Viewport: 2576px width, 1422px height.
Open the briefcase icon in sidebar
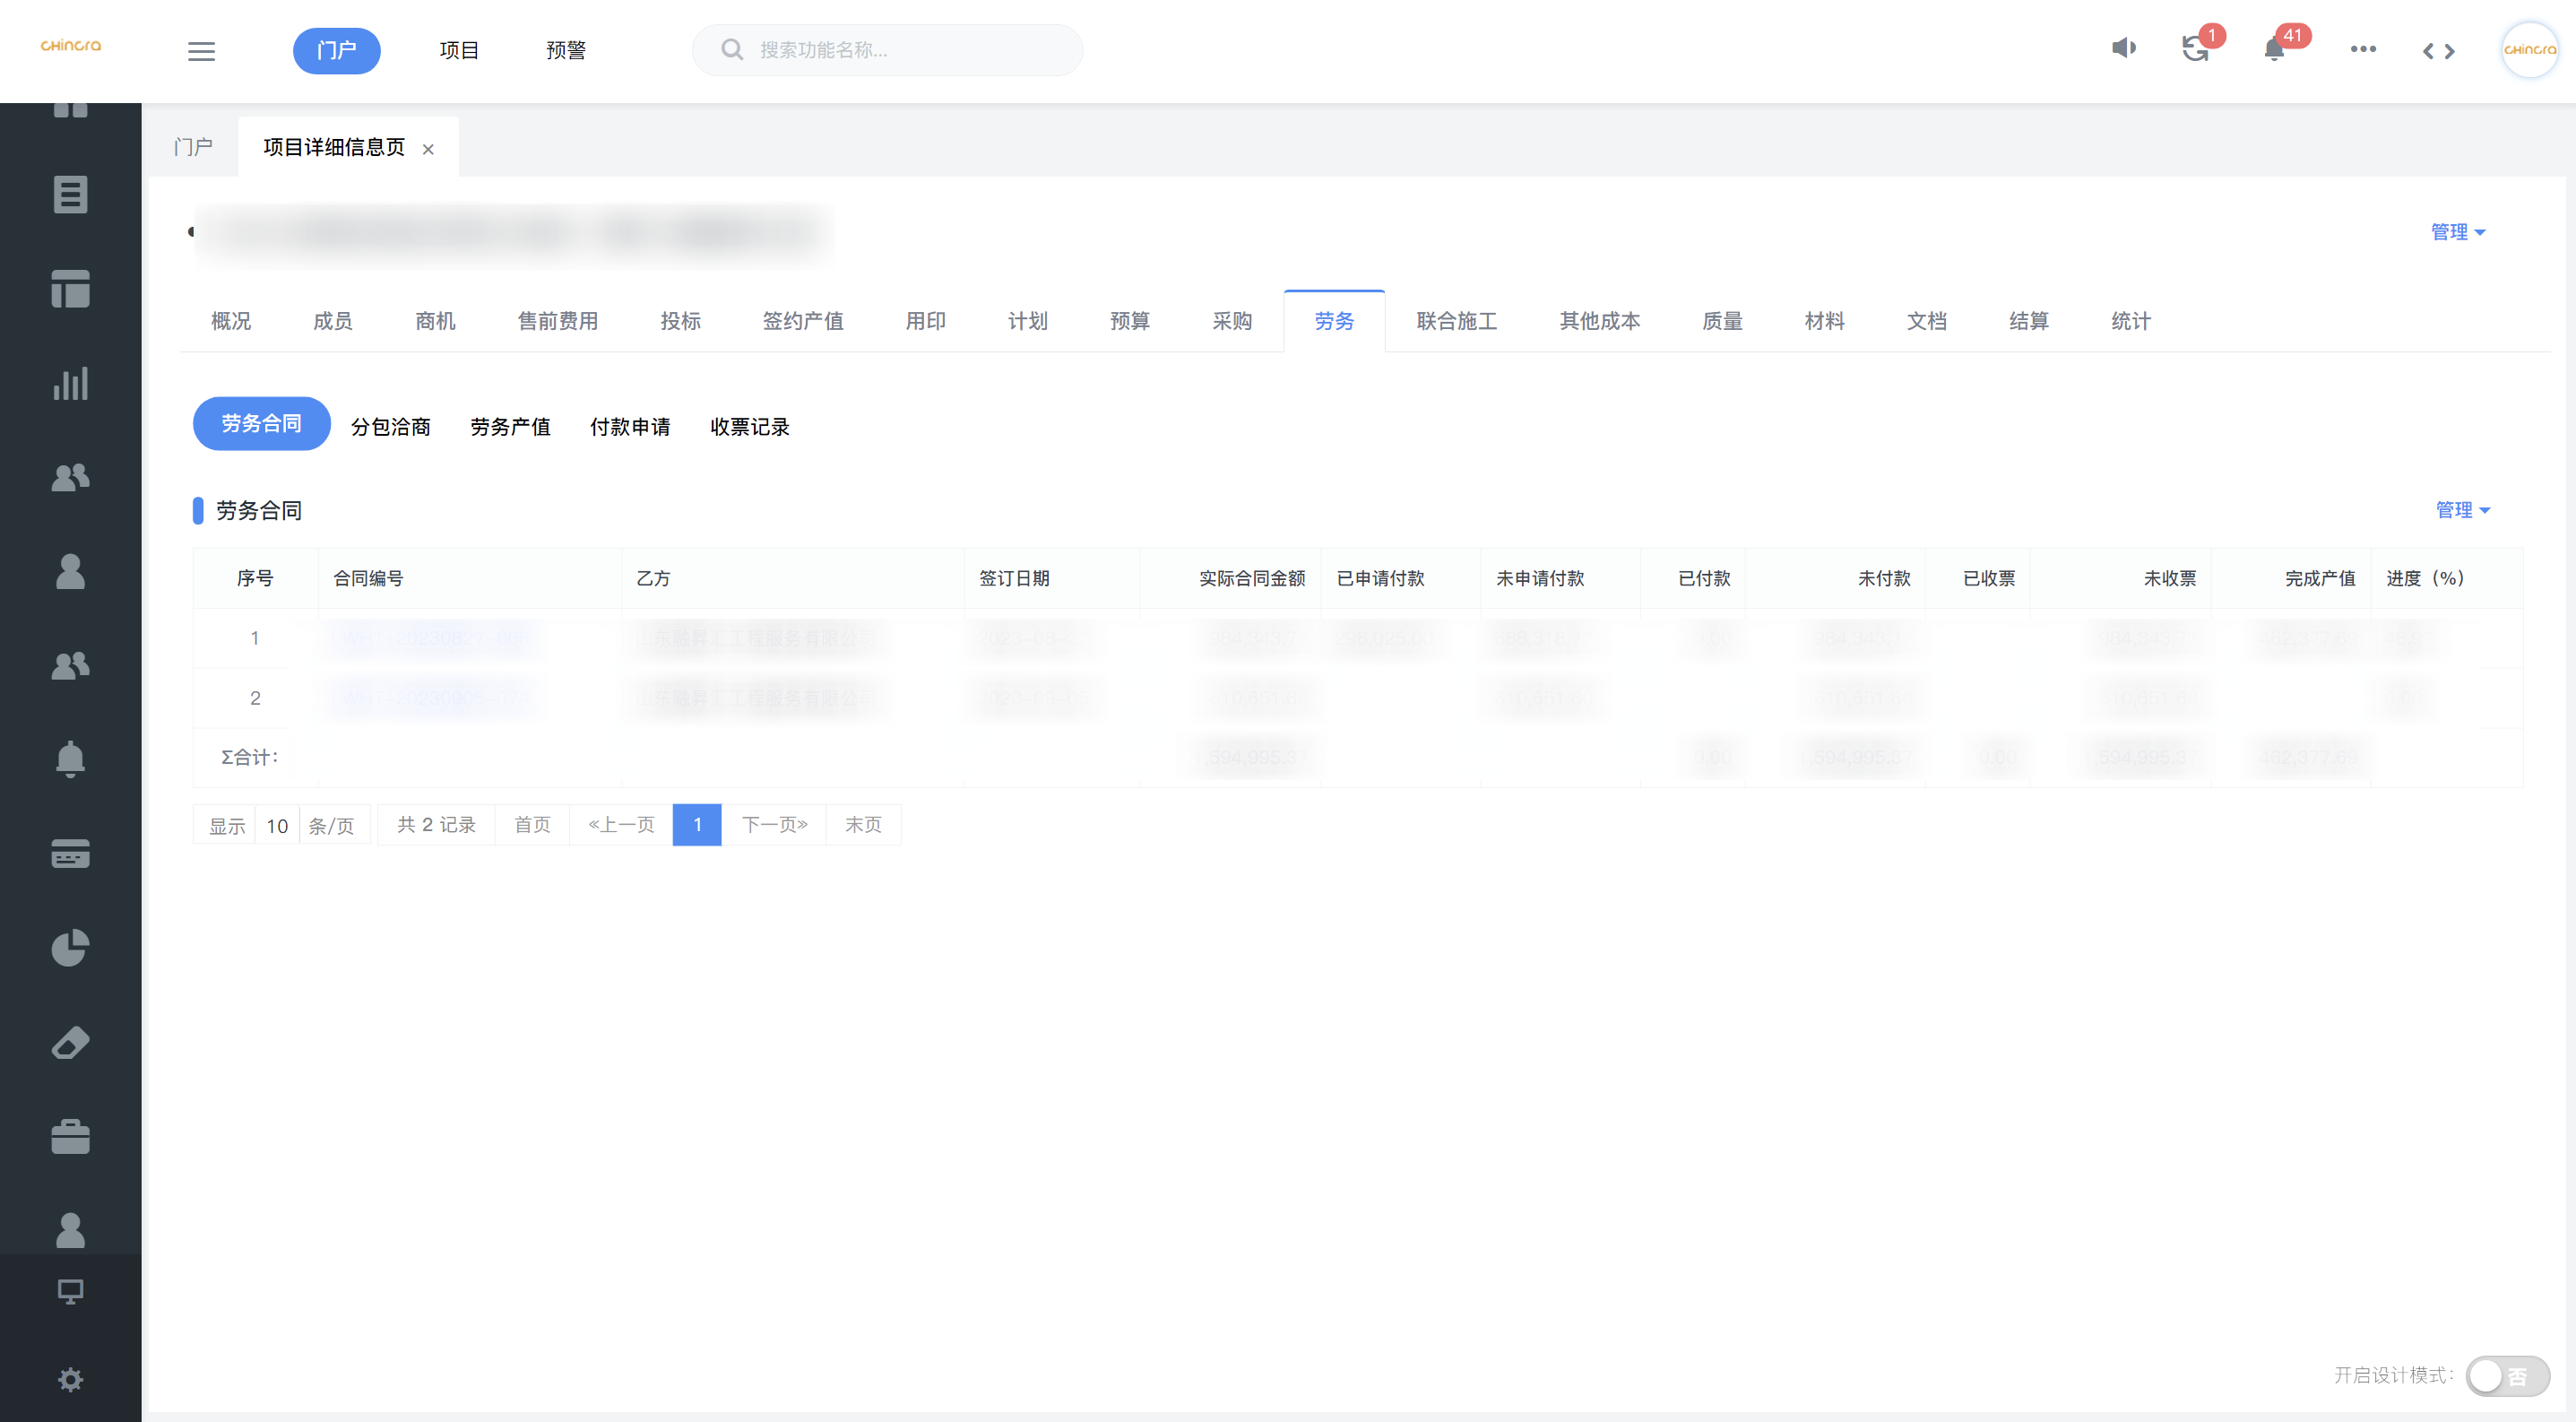point(70,1136)
